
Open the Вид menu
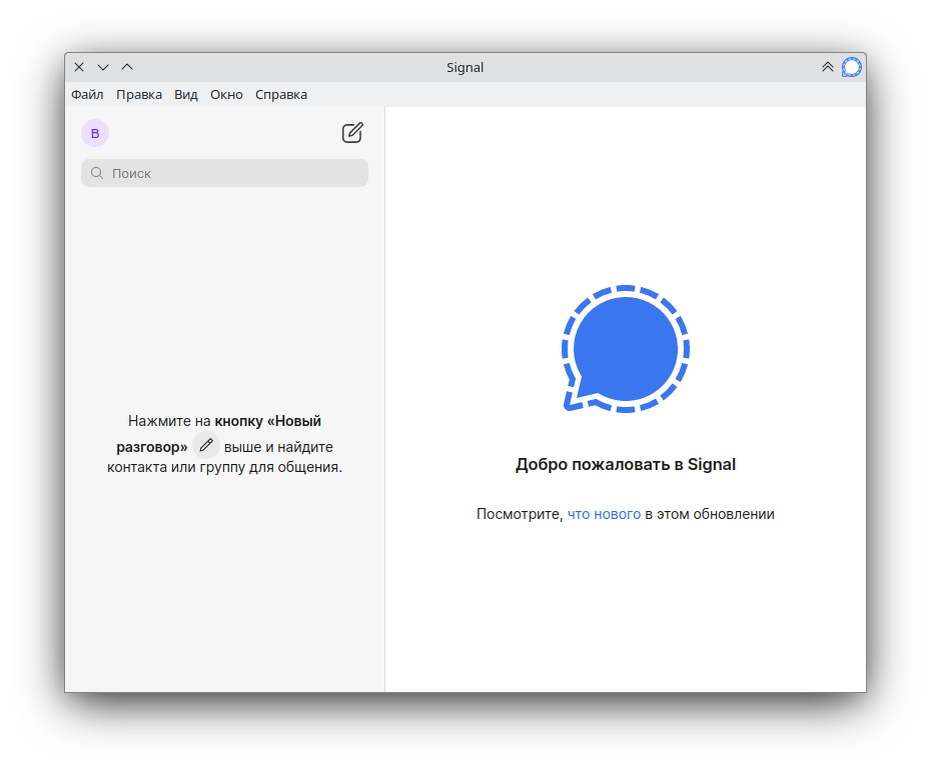[186, 94]
